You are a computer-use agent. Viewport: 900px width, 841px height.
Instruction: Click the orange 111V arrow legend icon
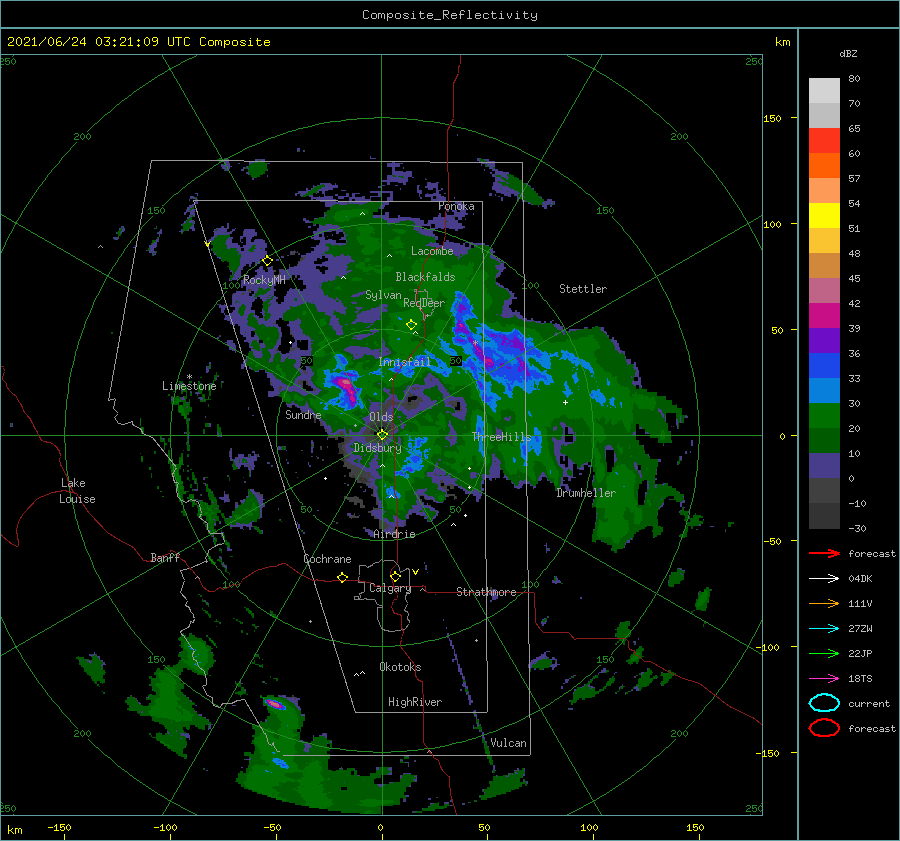pyautogui.click(x=824, y=603)
